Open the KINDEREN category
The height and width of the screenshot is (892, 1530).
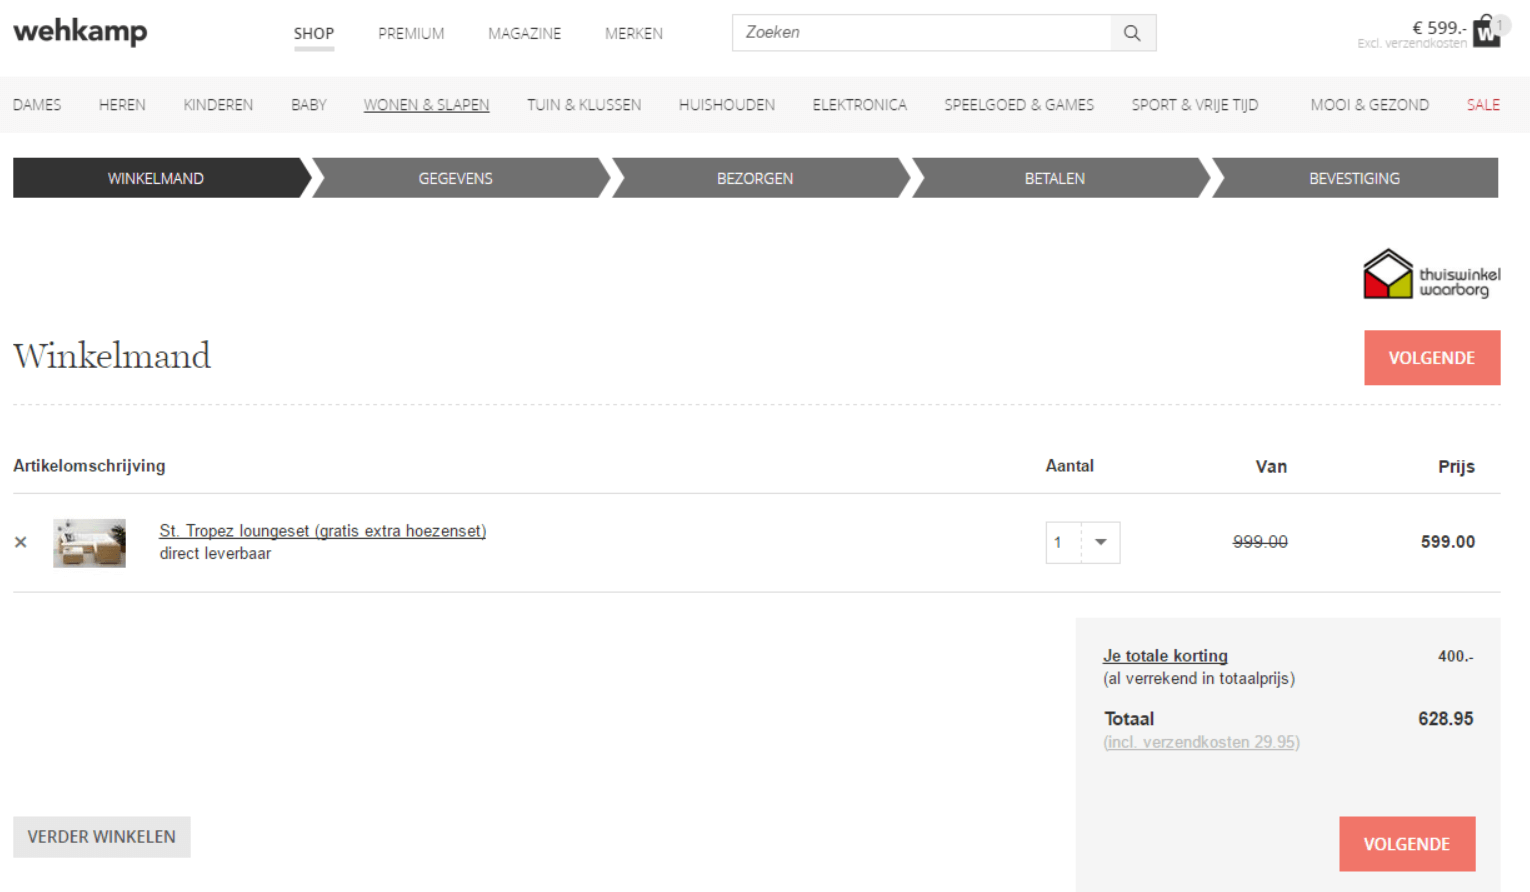218,105
